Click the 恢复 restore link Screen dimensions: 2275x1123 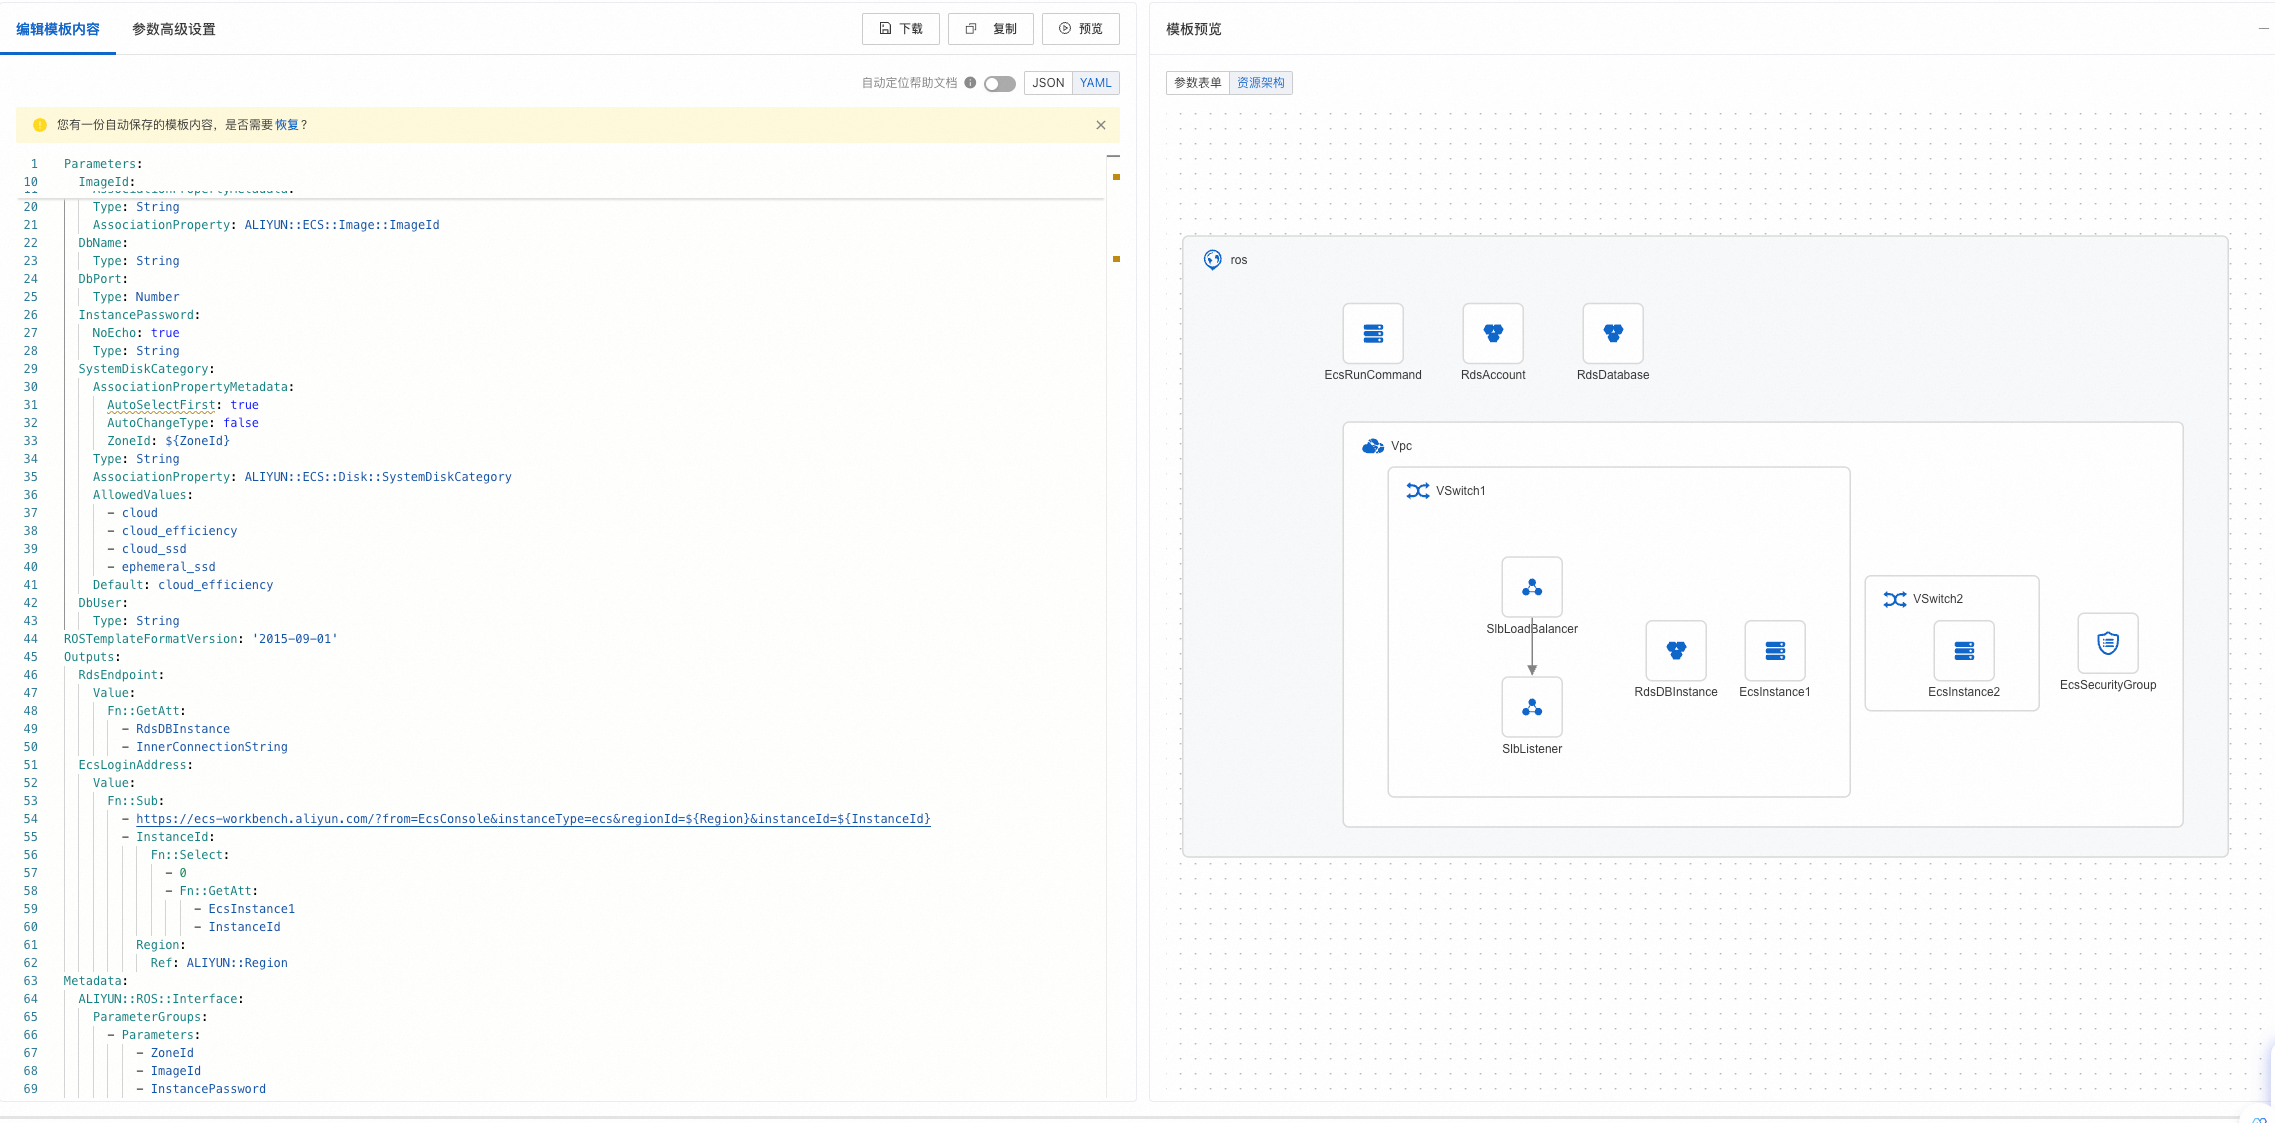[286, 125]
